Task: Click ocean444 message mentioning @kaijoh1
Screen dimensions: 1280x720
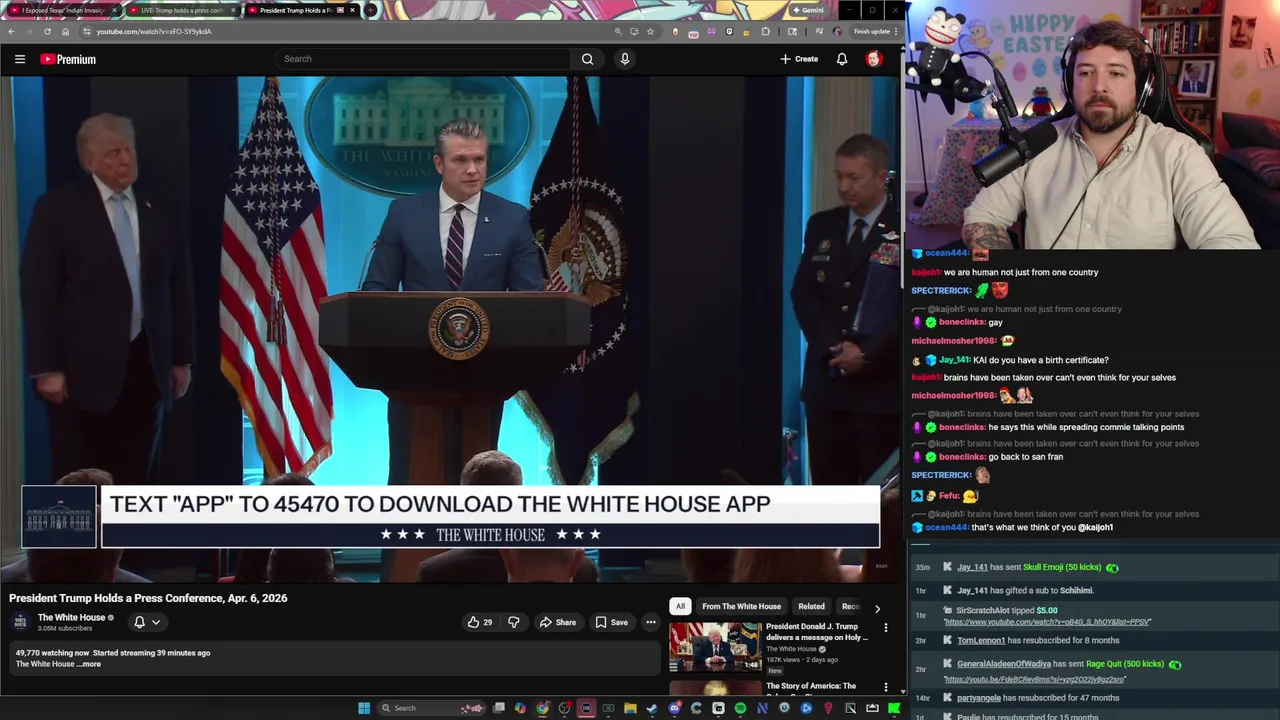Action: [x=1012, y=527]
